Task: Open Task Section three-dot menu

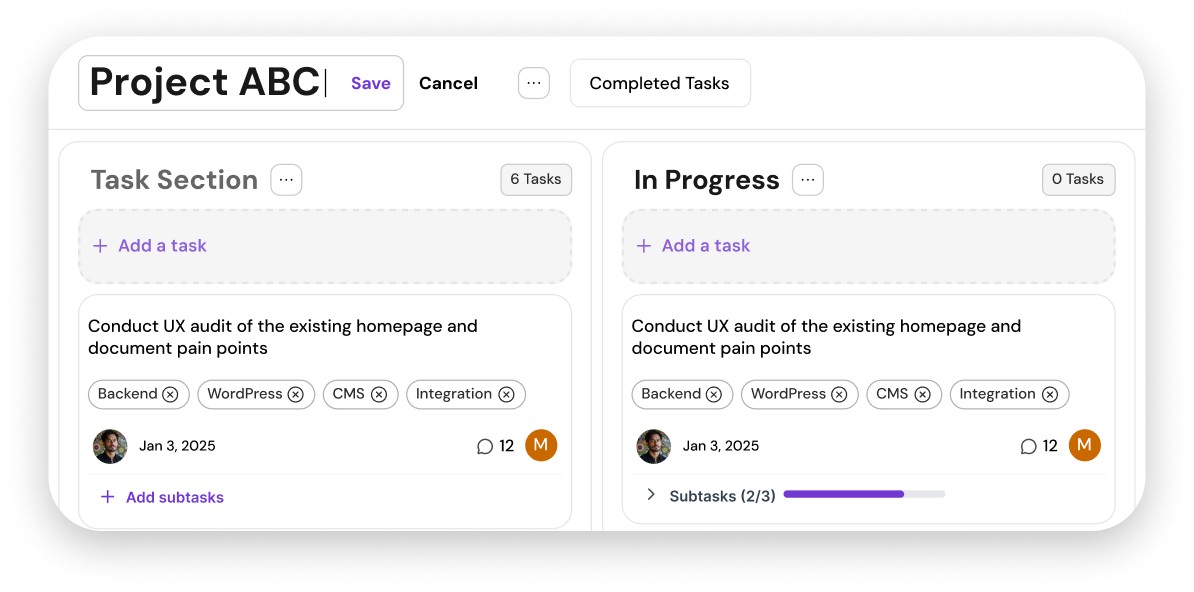Action: (x=286, y=180)
